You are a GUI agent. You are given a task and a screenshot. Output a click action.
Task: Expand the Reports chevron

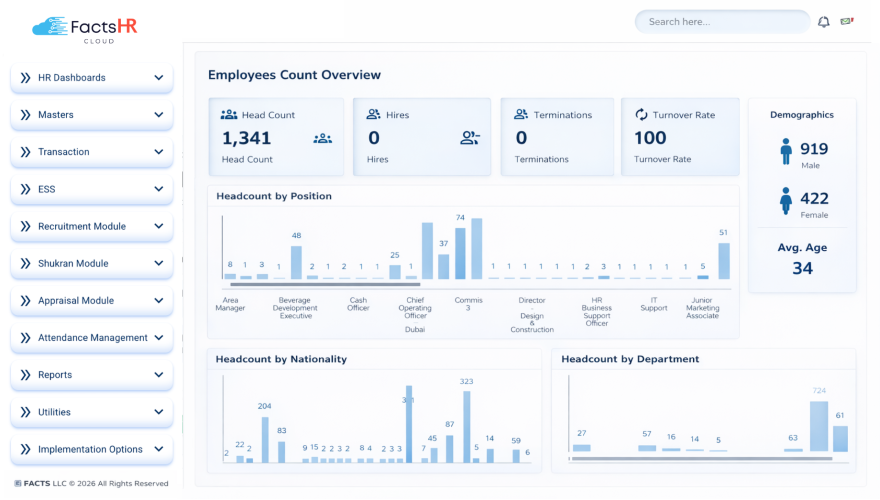[159, 375]
